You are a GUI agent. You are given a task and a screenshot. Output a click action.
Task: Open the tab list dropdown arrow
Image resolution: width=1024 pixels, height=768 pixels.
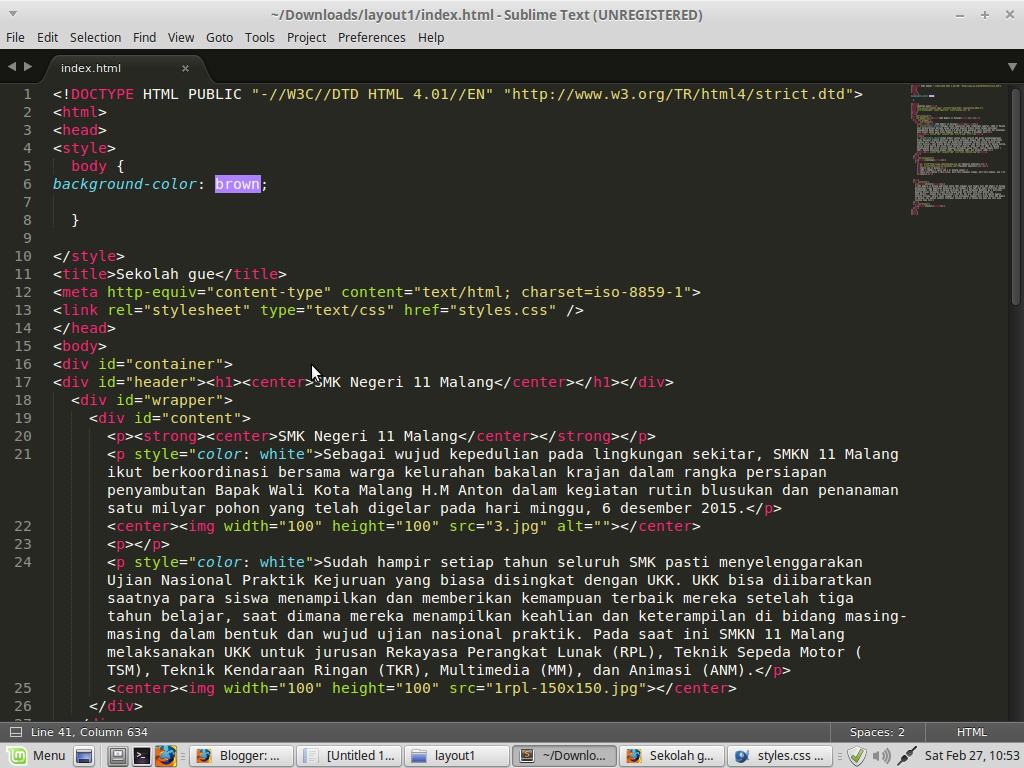(x=1012, y=67)
